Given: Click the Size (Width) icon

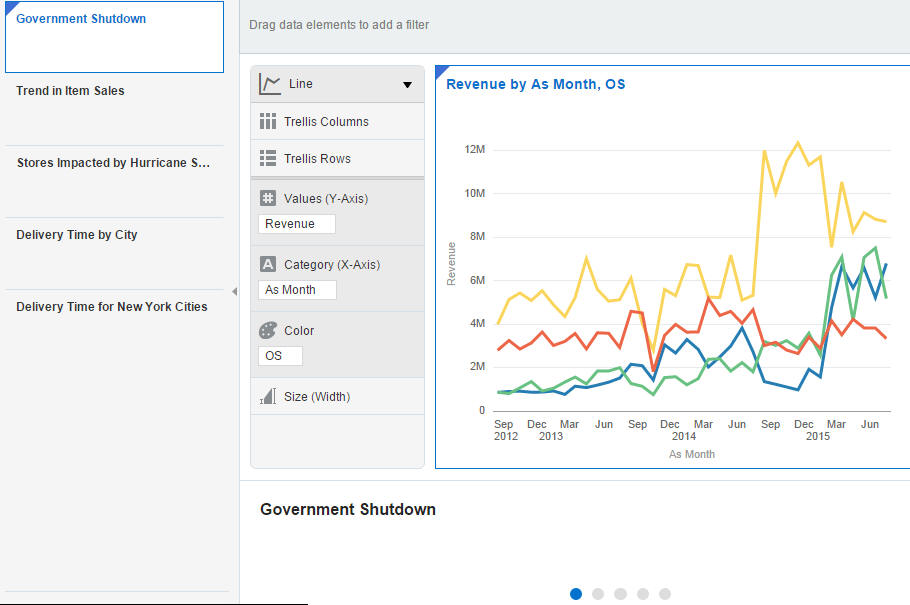Looking at the screenshot, I should point(268,397).
